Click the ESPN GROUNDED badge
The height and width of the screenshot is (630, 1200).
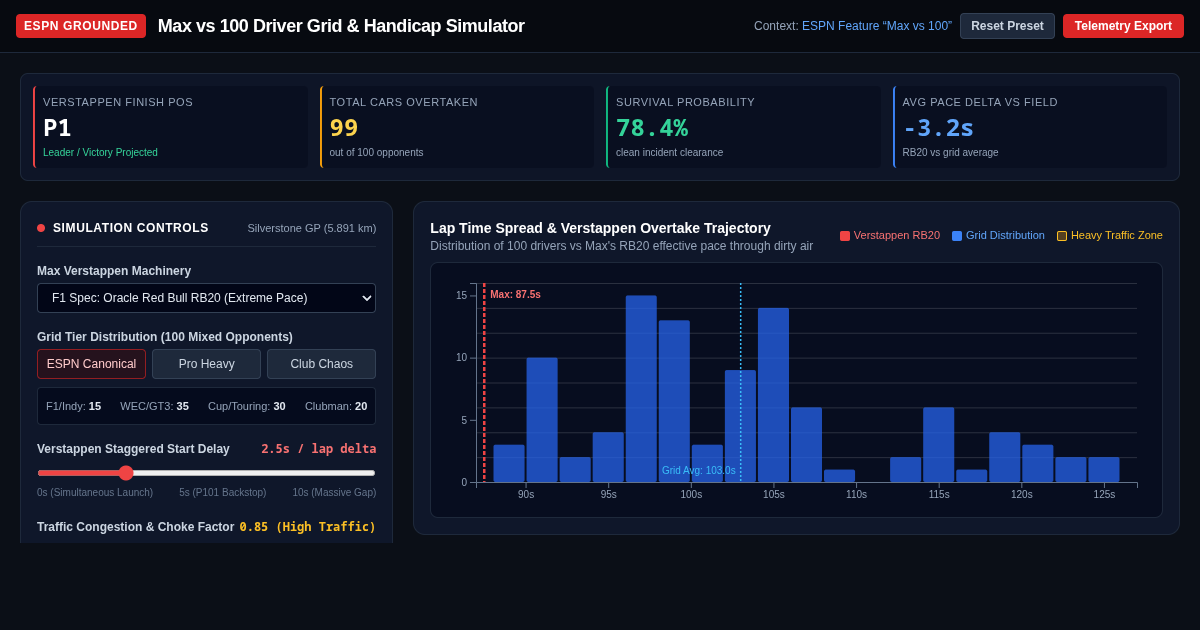[81, 26]
